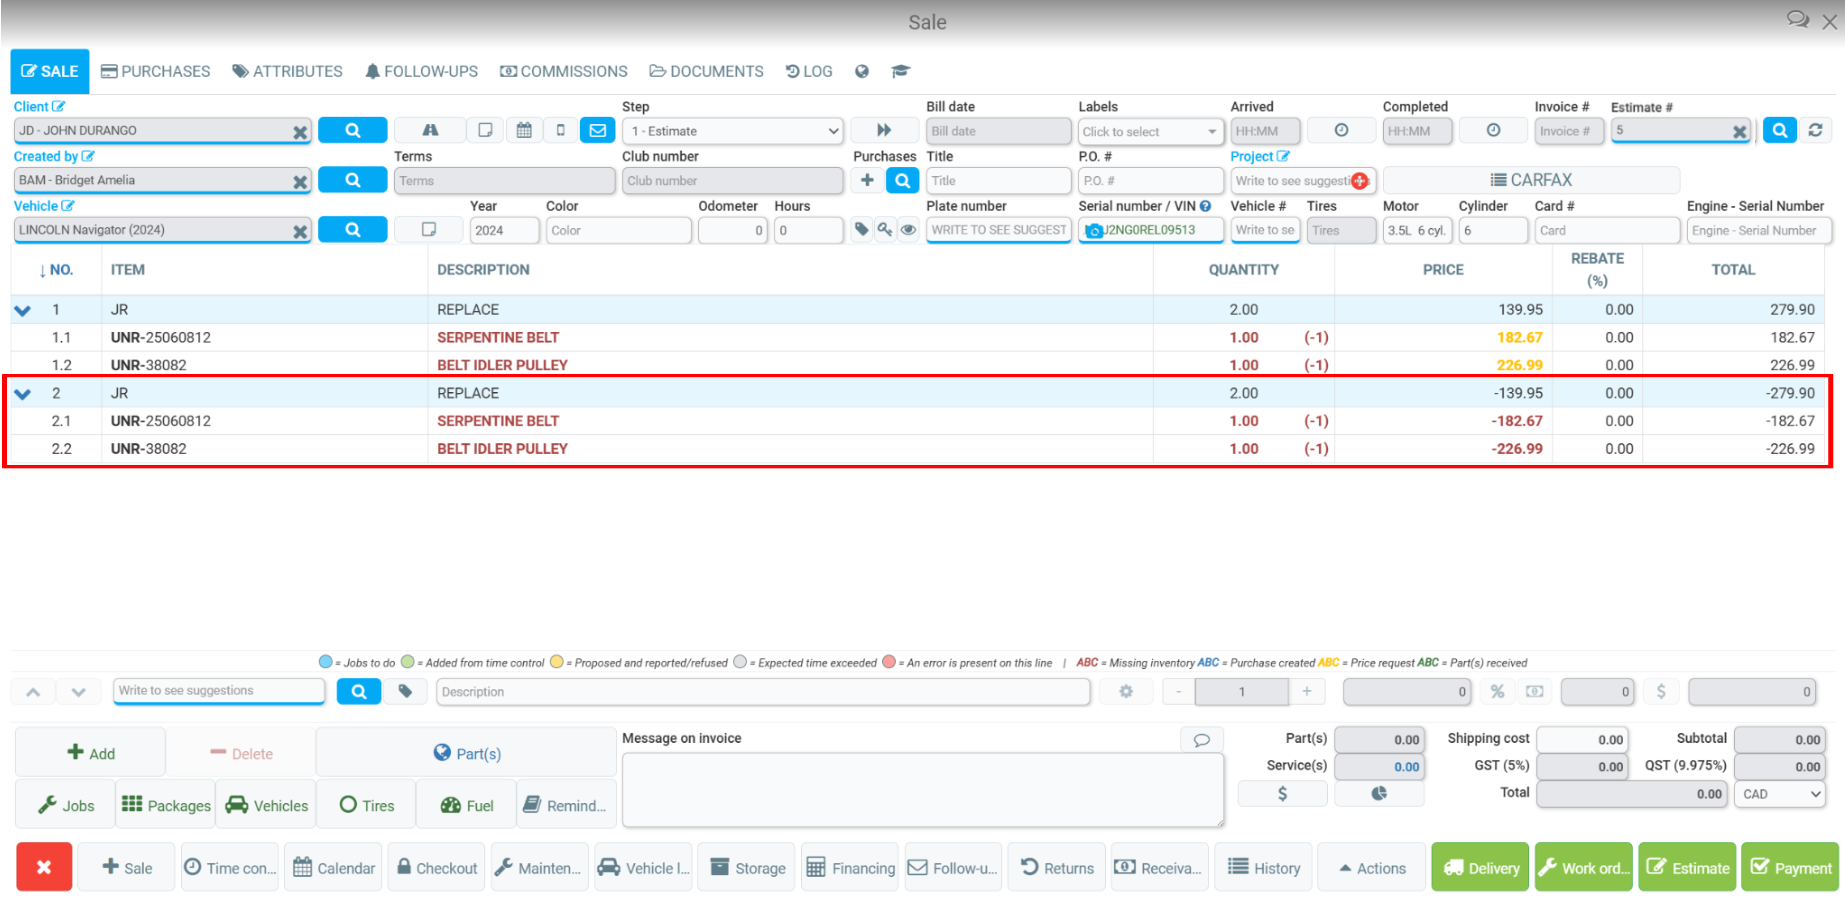Set Arrived time with clock icon

(x=1341, y=131)
